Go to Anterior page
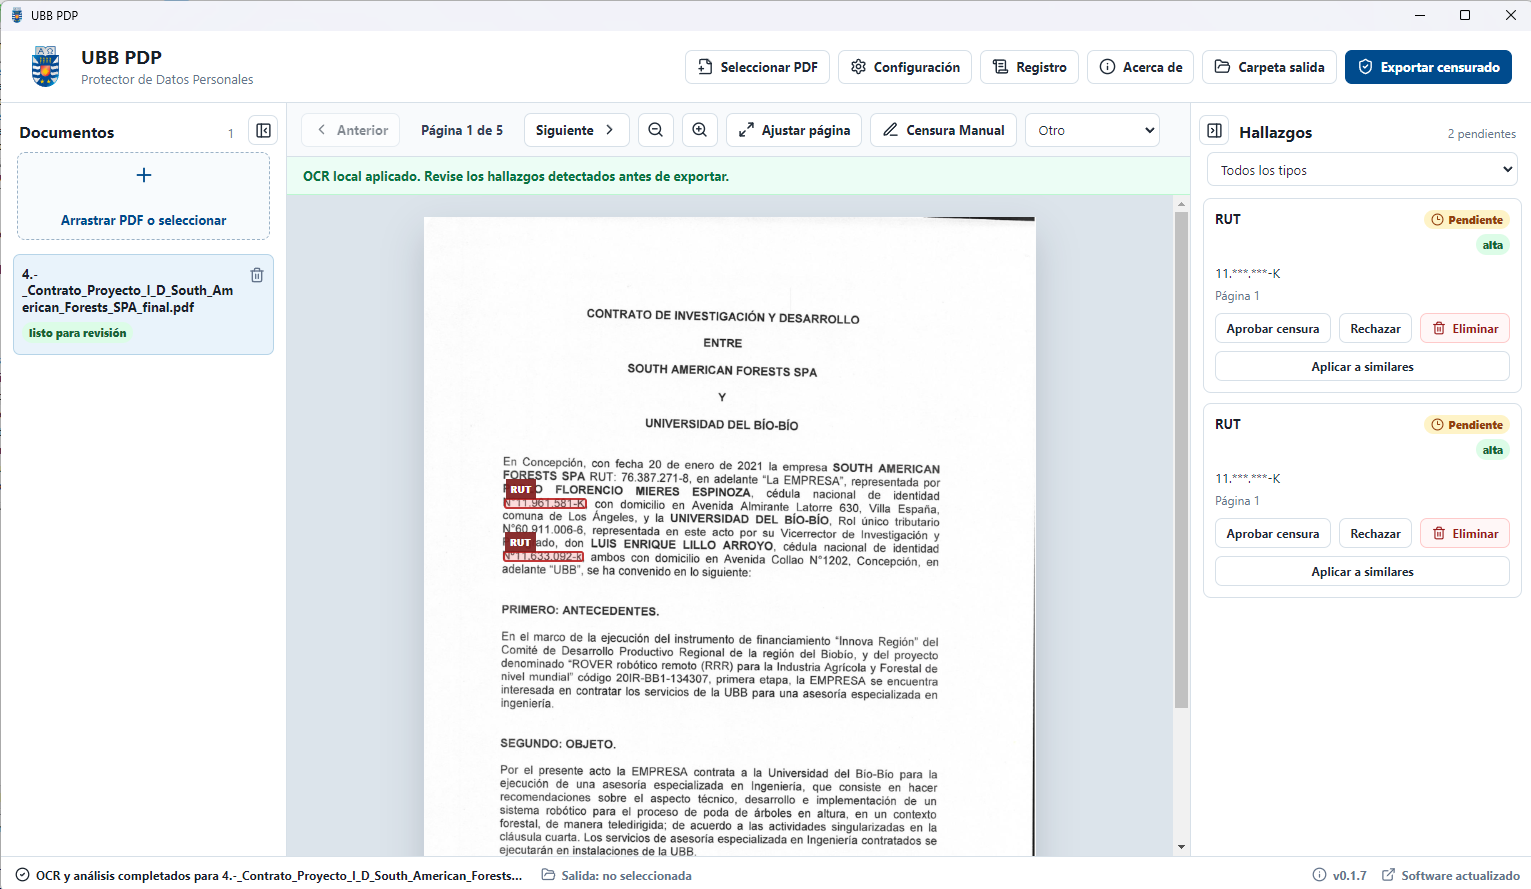The width and height of the screenshot is (1531, 889). point(351,130)
